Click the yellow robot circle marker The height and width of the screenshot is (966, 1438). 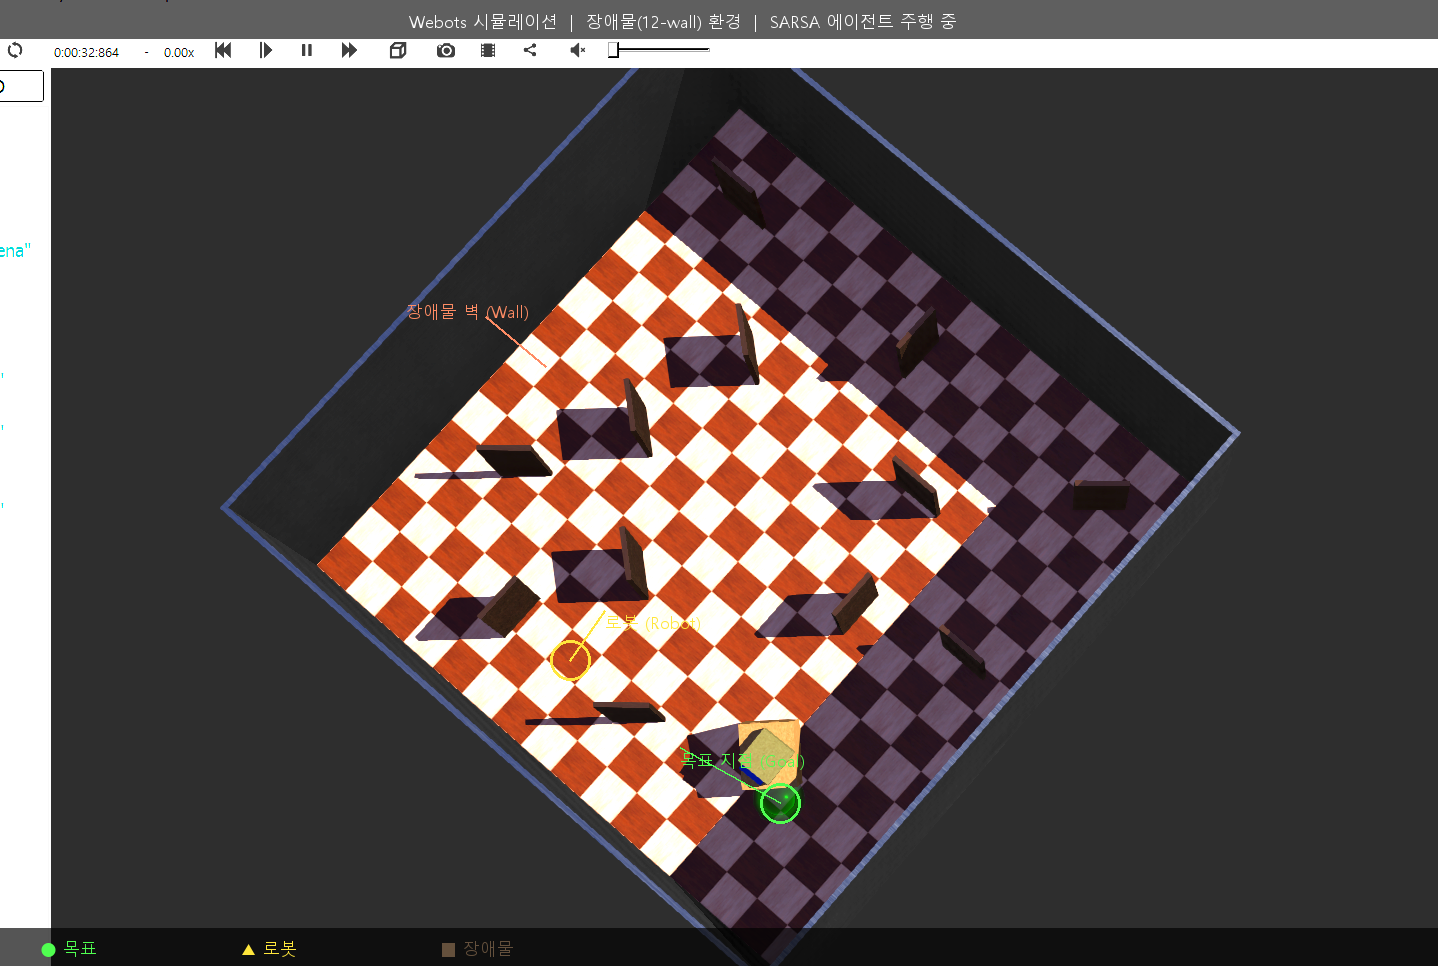click(x=570, y=660)
